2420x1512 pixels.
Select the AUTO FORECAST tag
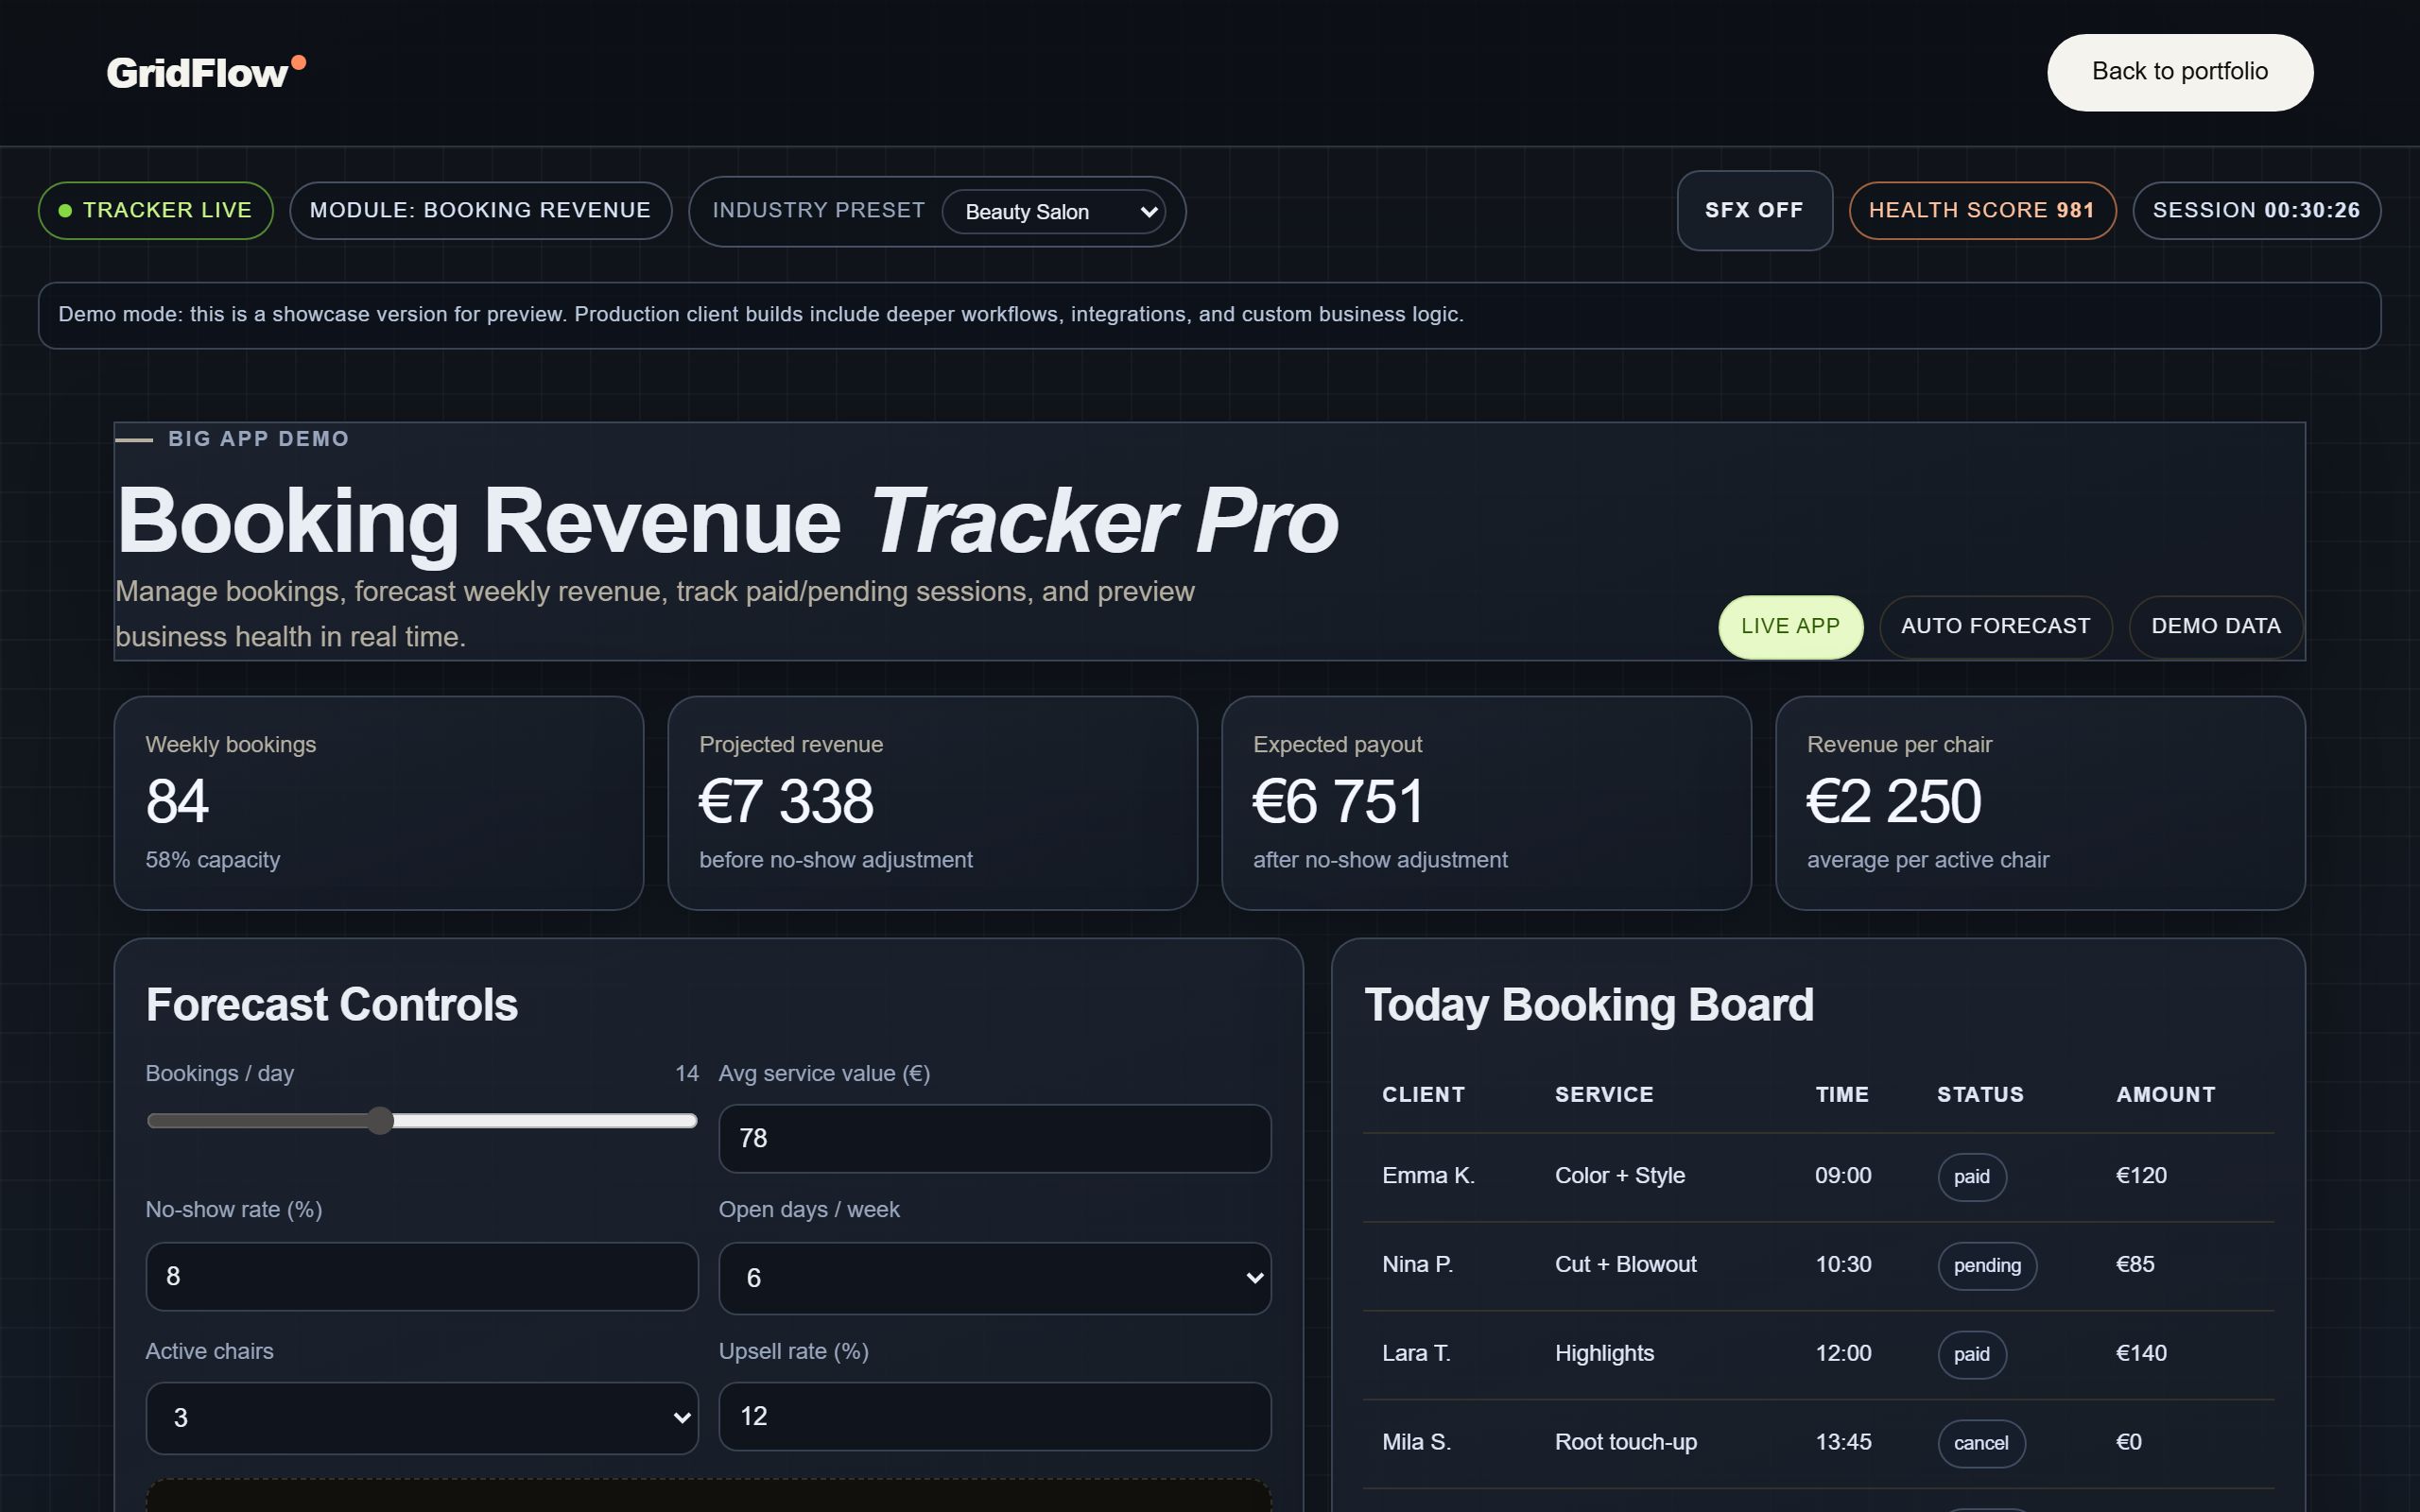[x=1995, y=626]
